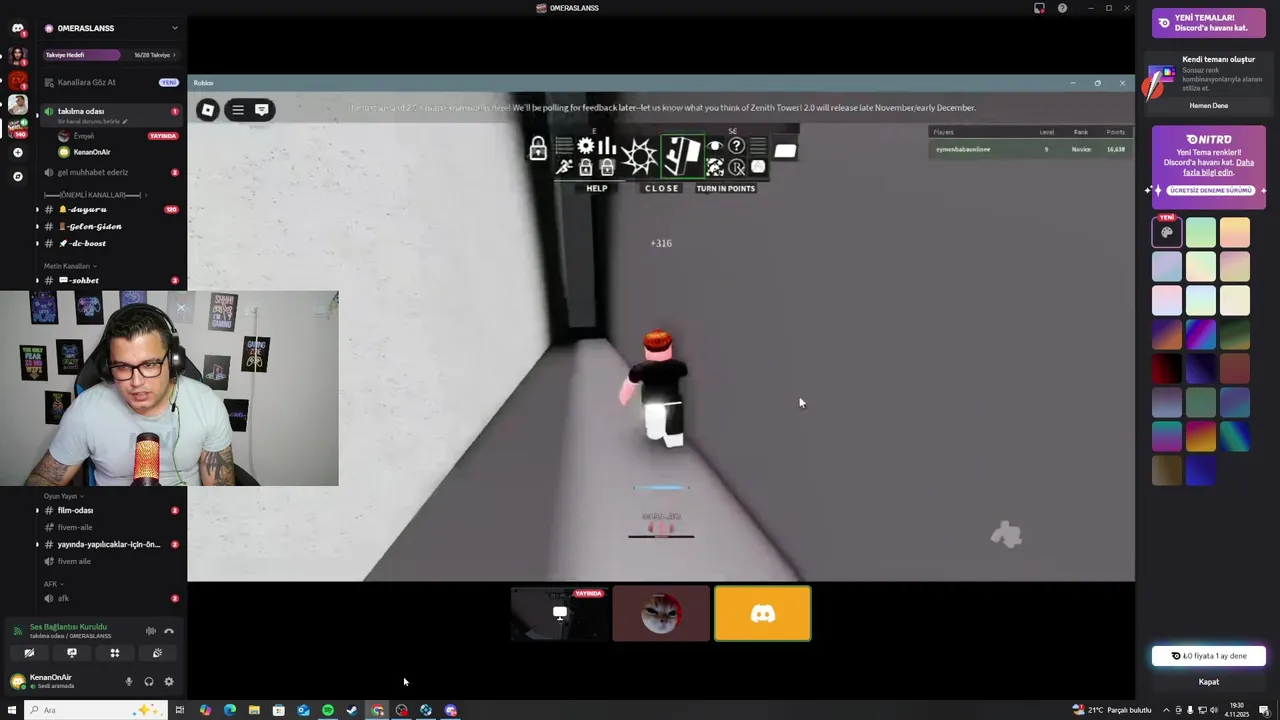Select the mint green theme swatch
1280x720 pixels.
click(x=1201, y=232)
